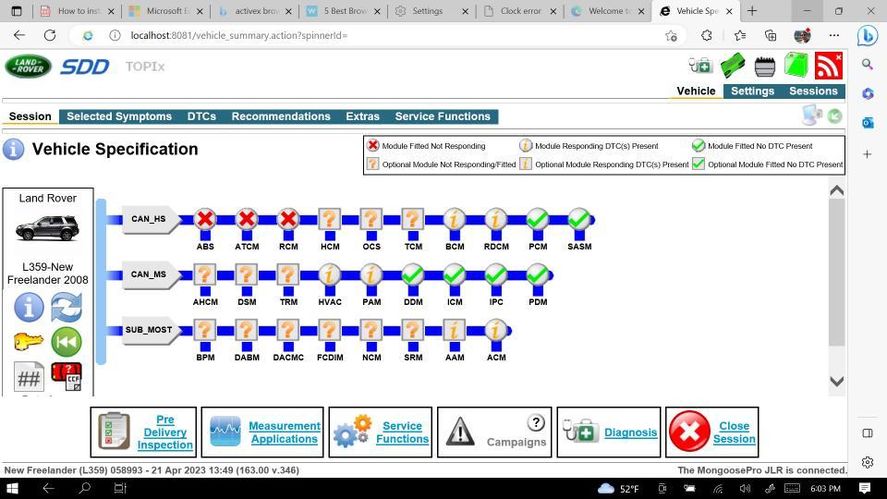887x499 pixels.
Task: Click the SASM module icon
Action: tap(579, 219)
